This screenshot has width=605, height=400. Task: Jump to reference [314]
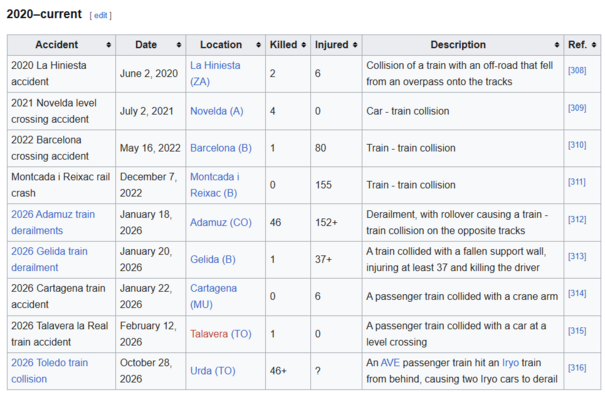577,294
